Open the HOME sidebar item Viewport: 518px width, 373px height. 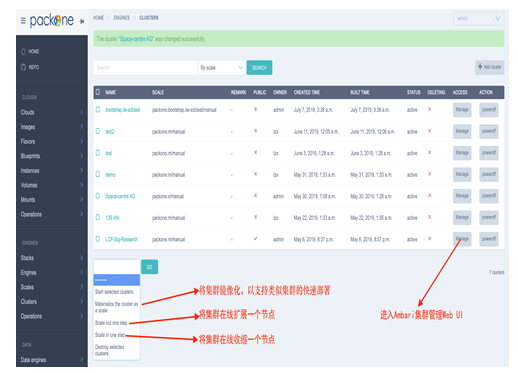pos(30,51)
